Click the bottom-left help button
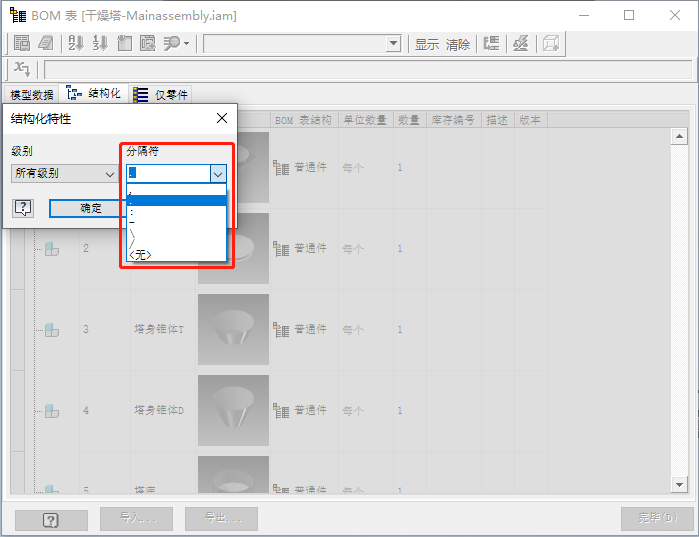Image resolution: width=699 pixels, height=537 pixels. point(51,520)
